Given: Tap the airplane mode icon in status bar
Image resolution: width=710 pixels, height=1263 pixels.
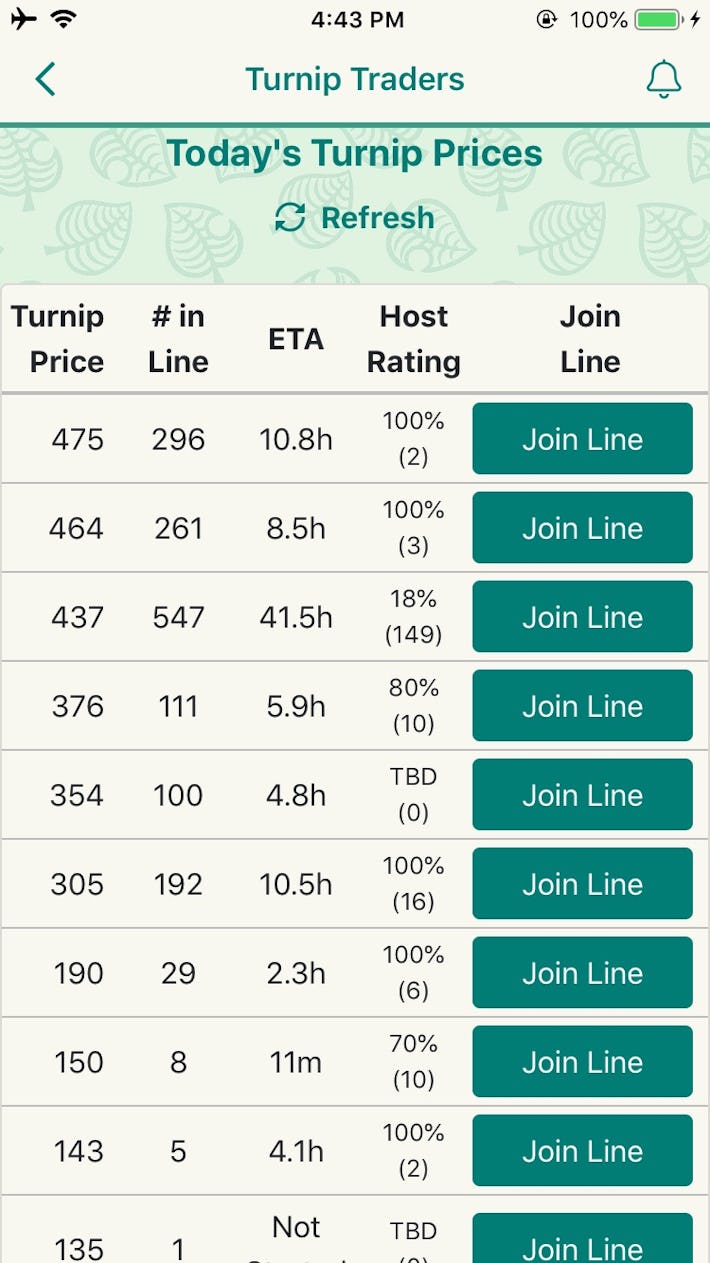Looking at the screenshot, I should click(x=22, y=18).
